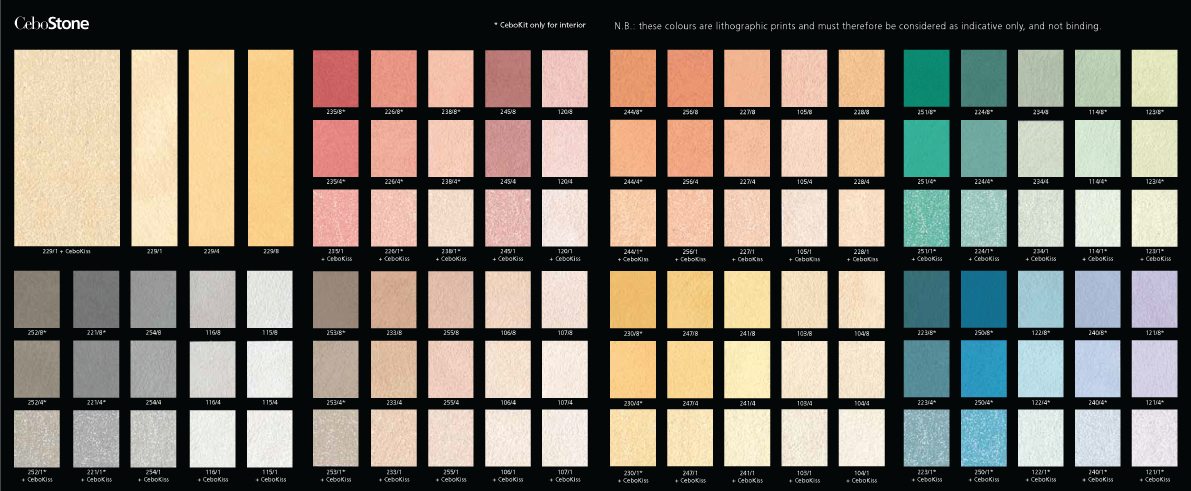The height and width of the screenshot is (491, 1191).
Task: Click the green 251/8* swatch
Action: tap(927, 77)
